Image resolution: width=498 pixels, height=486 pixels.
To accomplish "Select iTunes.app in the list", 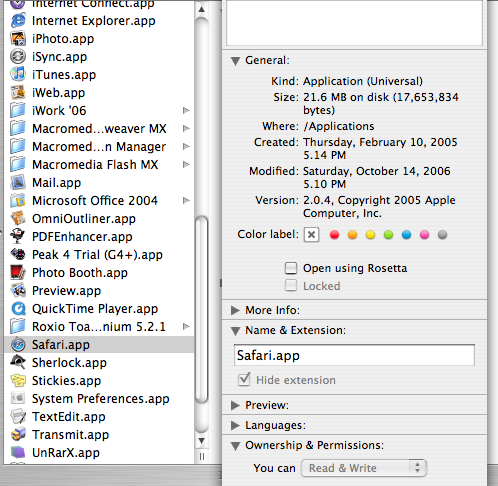I will click(x=99, y=75).
